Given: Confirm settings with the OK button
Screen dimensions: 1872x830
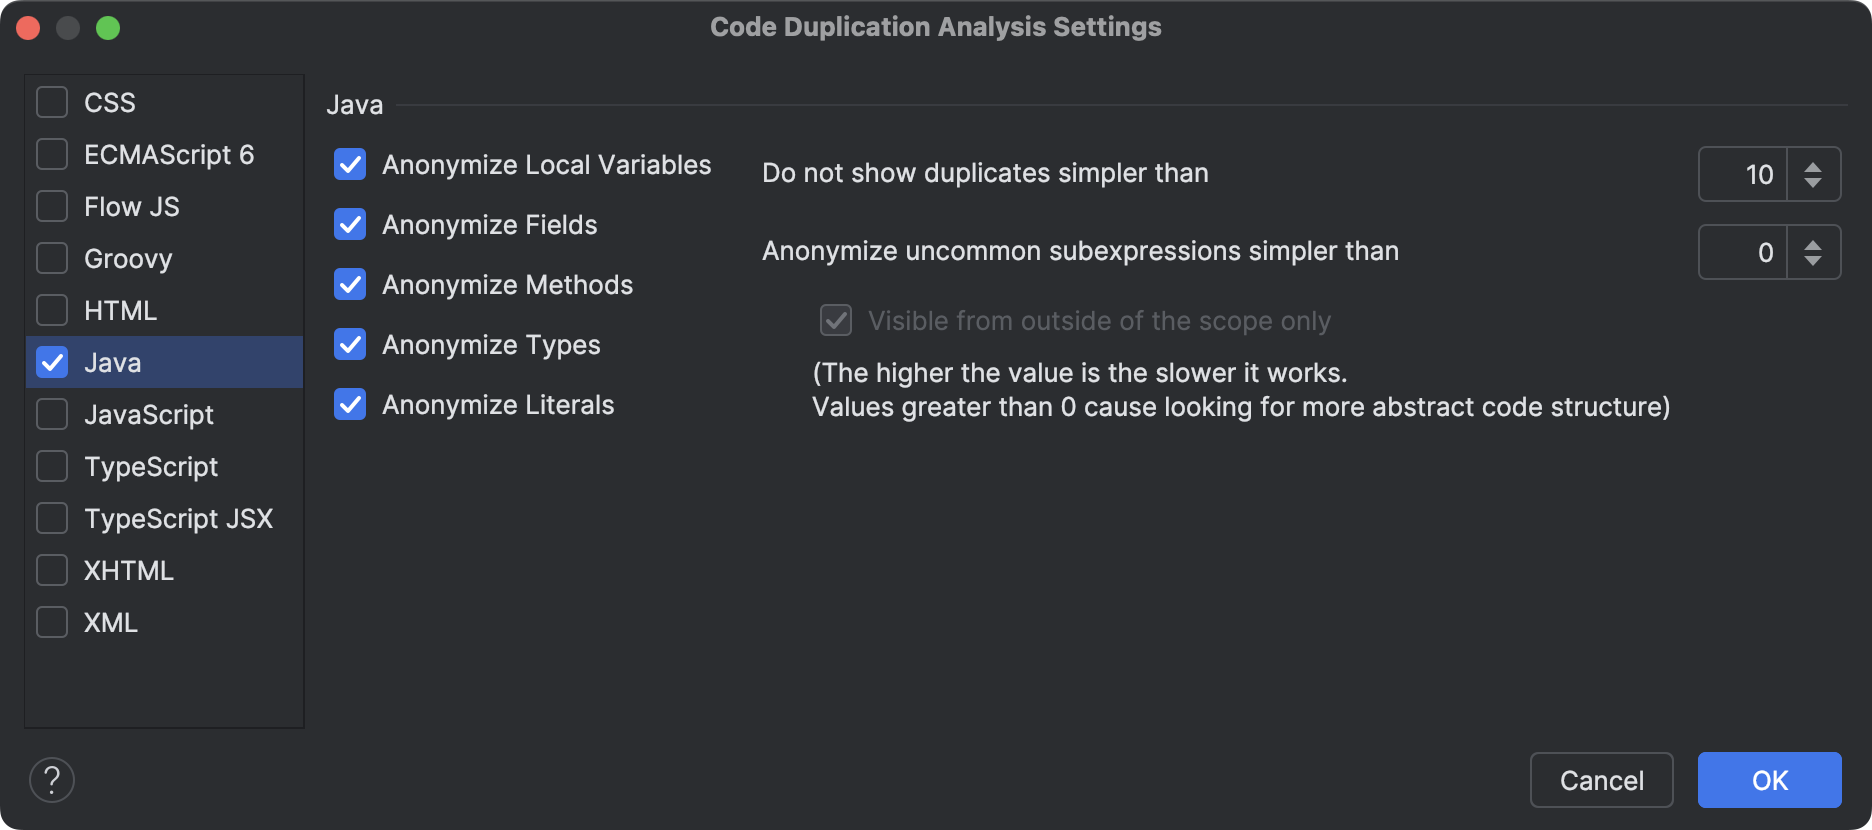Looking at the screenshot, I should (x=1768, y=780).
